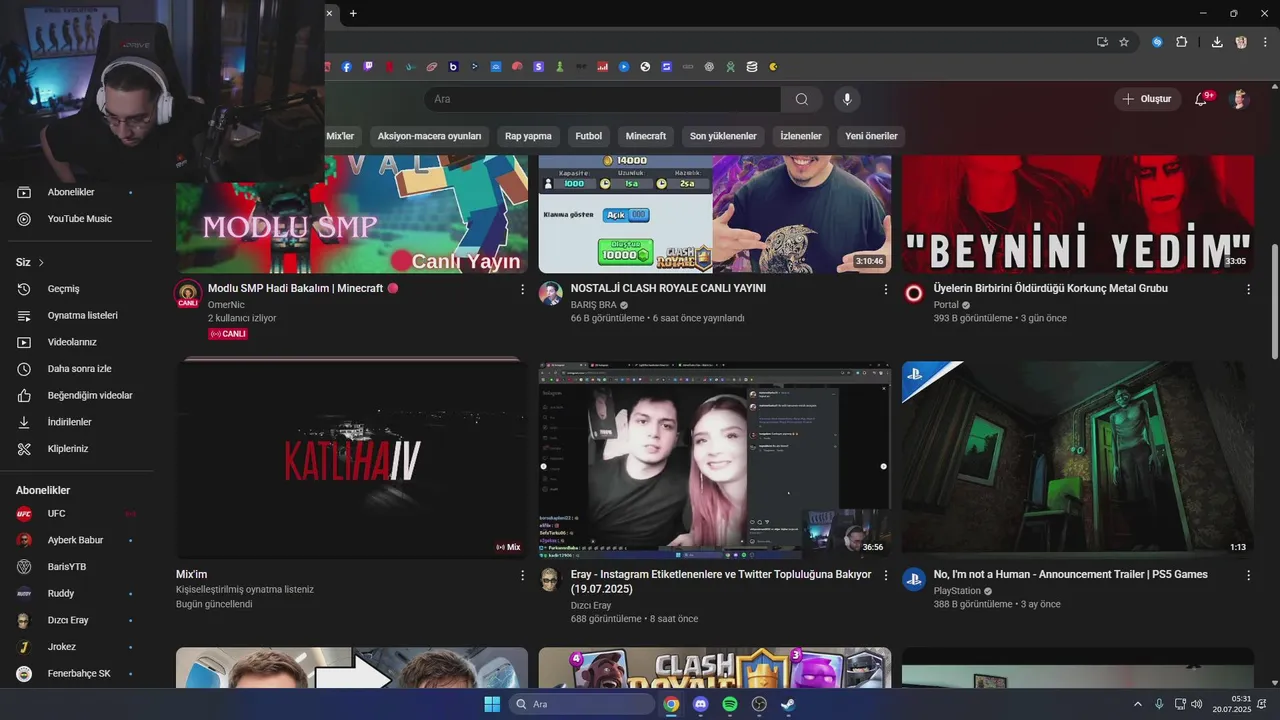The height and width of the screenshot is (720, 1280).
Task: Open Spotify from the taskbar
Action: pos(730,704)
